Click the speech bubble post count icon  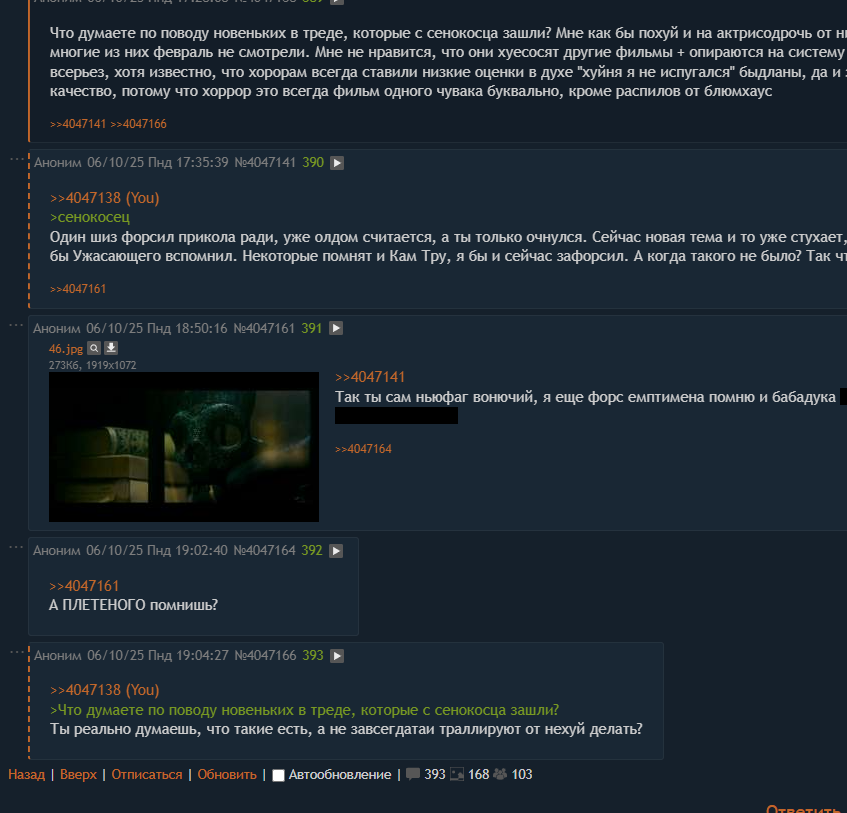point(413,774)
